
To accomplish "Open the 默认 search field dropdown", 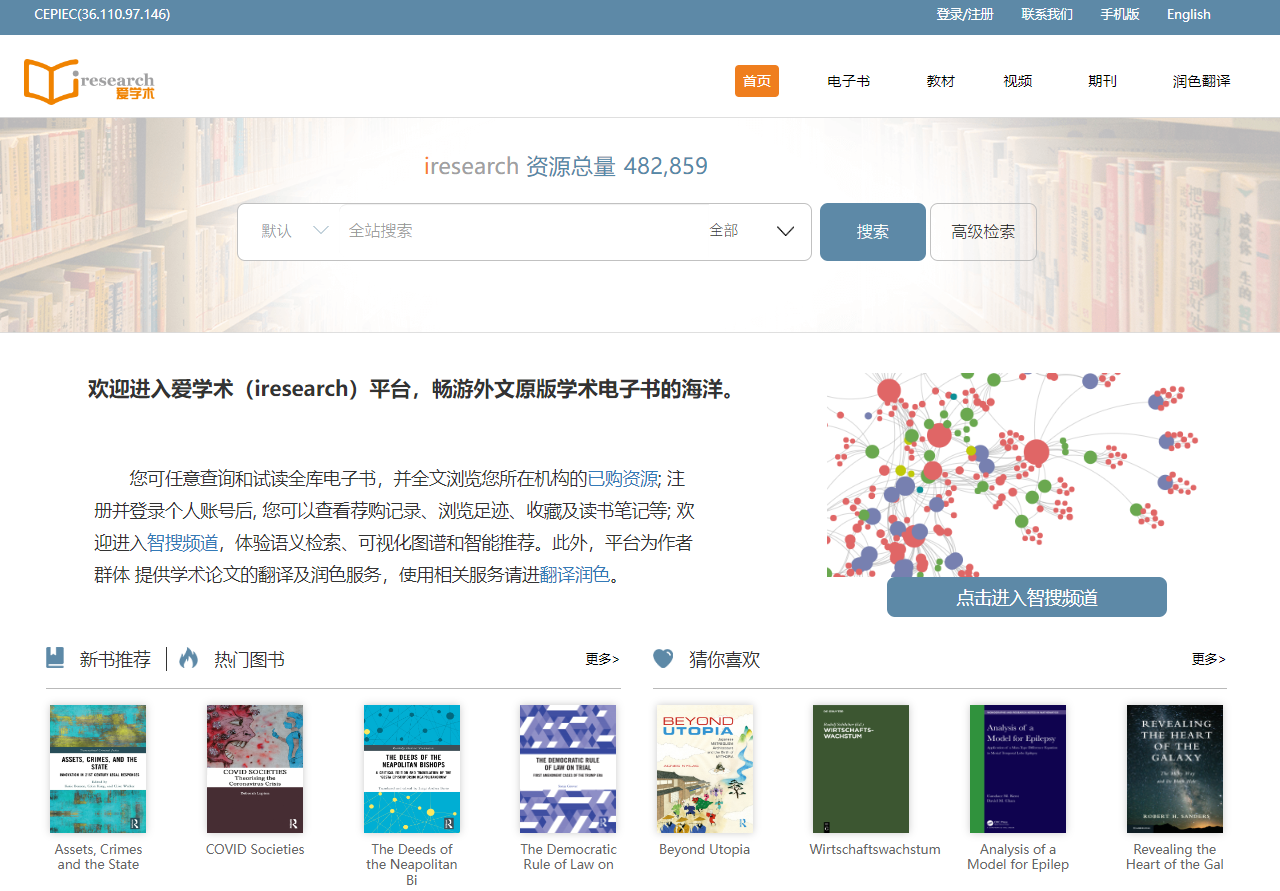I will pyautogui.click(x=294, y=231).
